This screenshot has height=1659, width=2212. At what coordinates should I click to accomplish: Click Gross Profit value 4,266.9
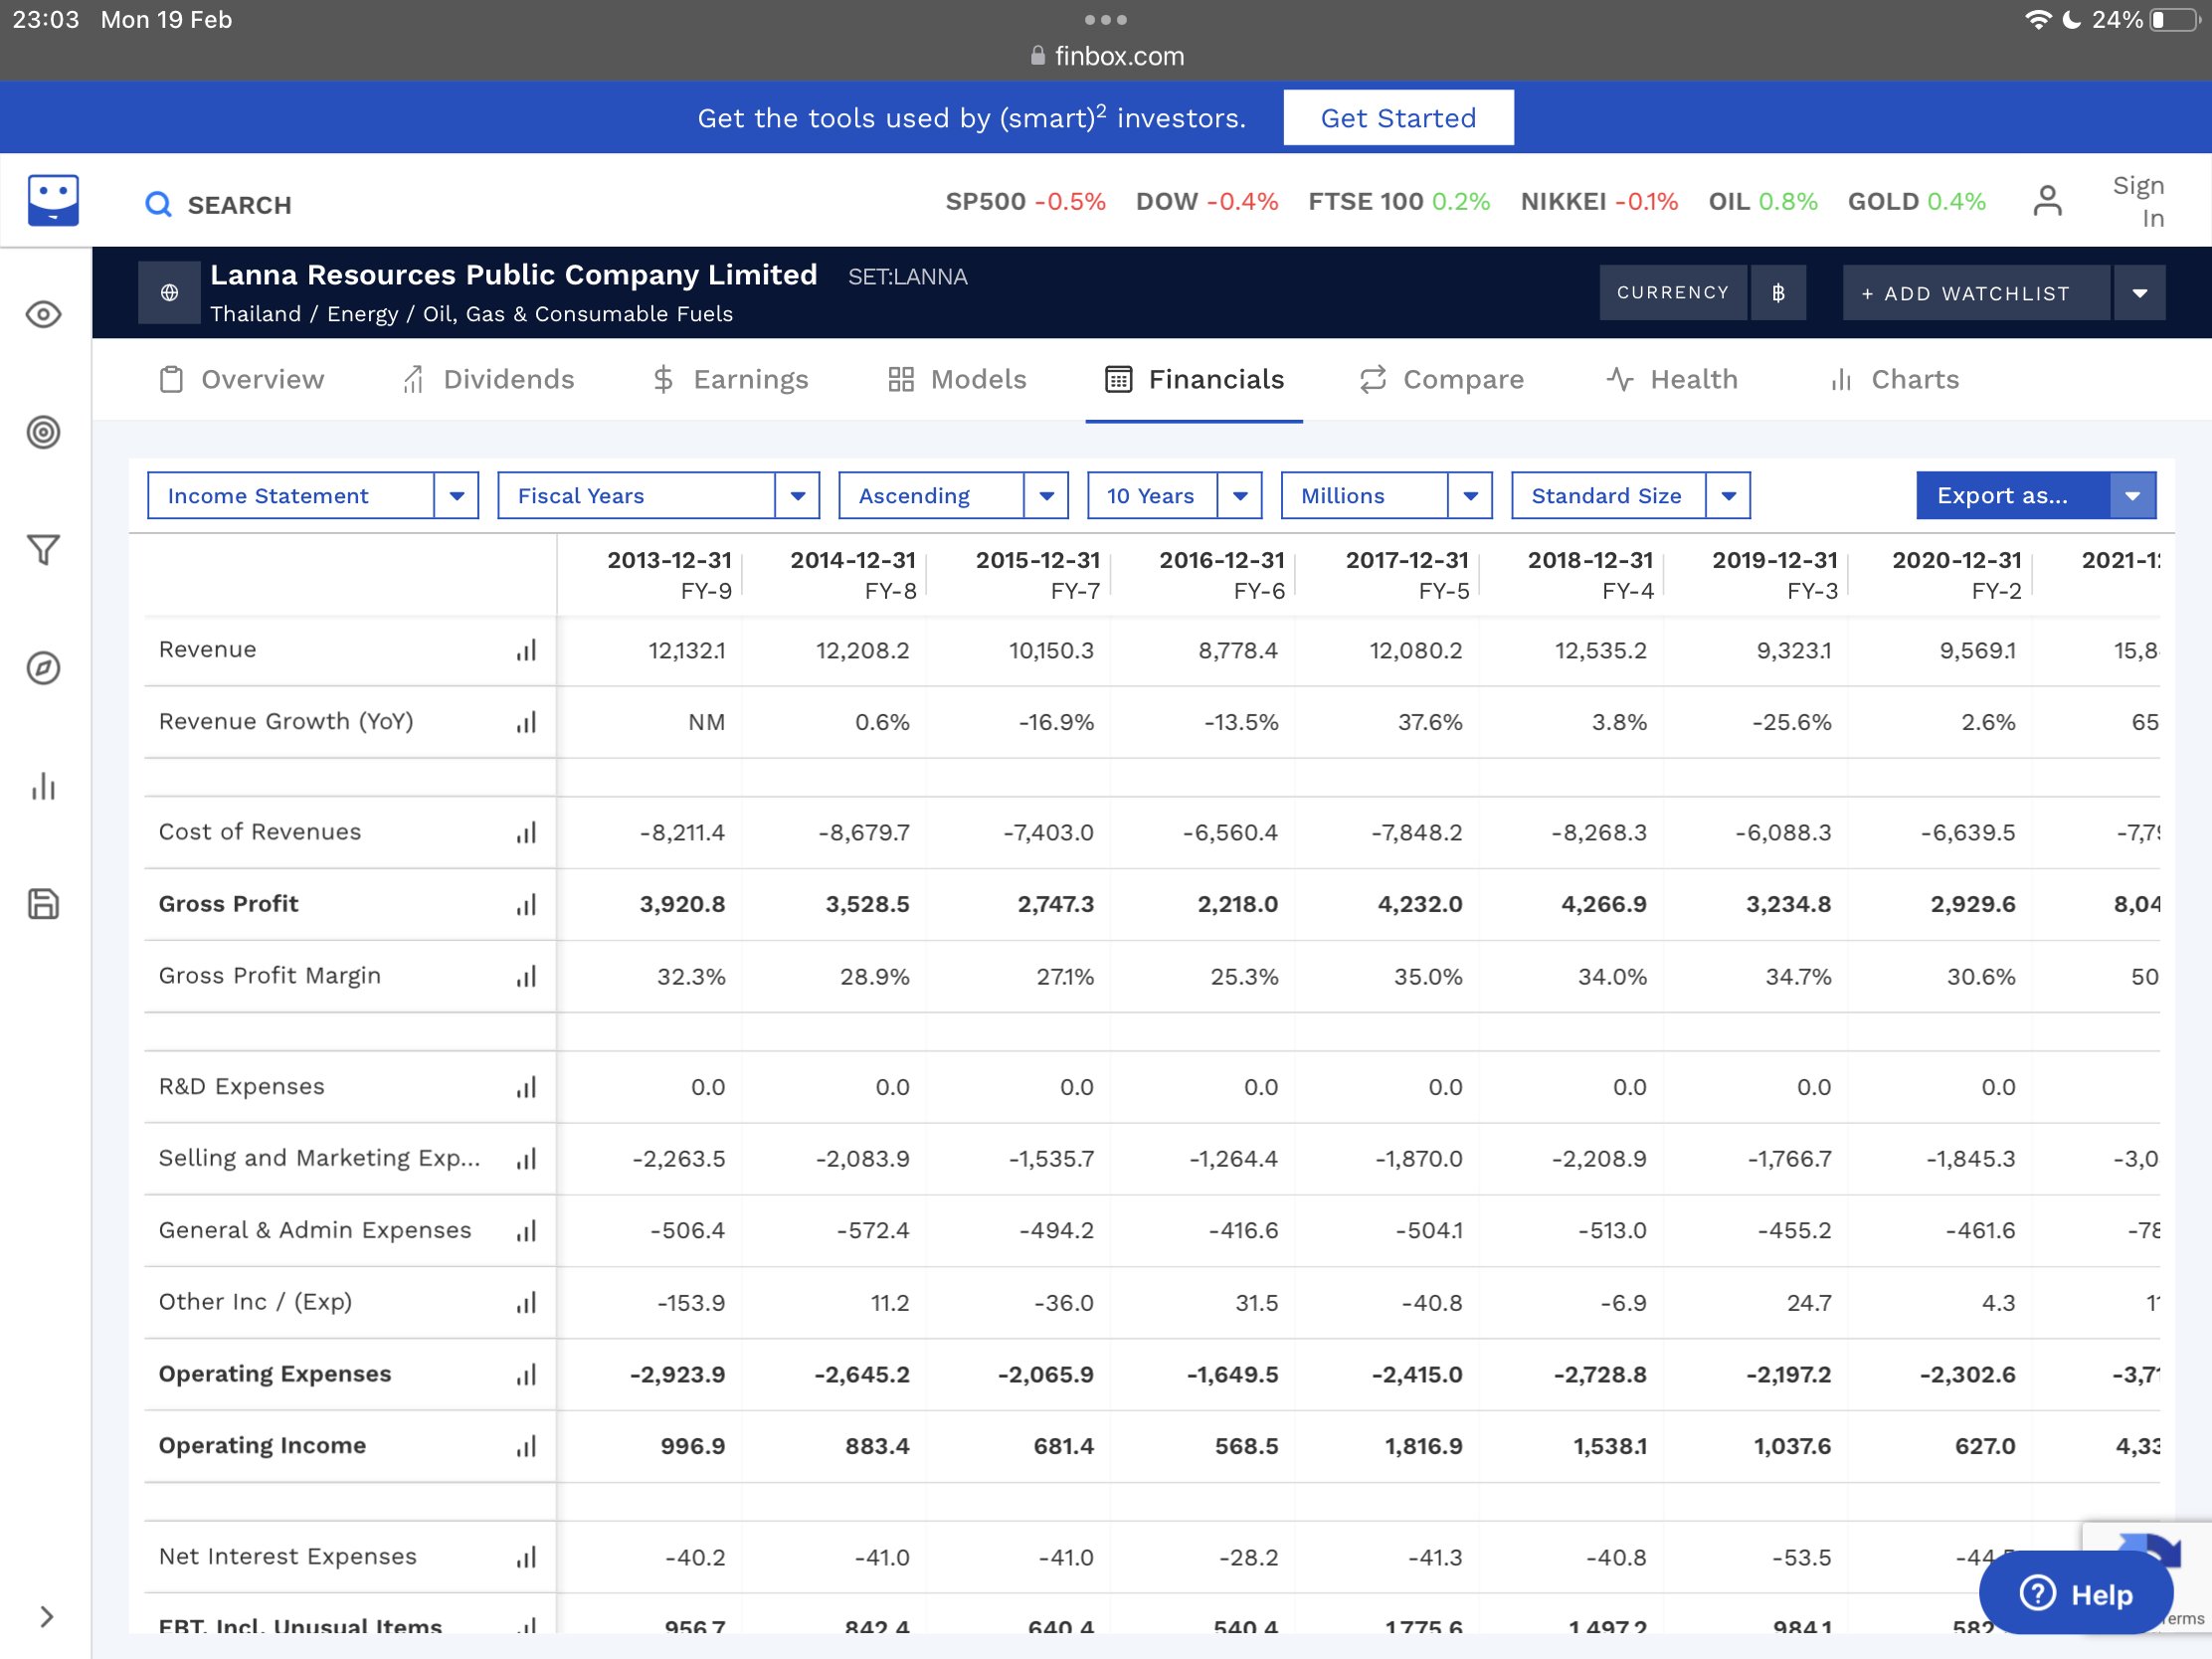[x=1604, y=904]
